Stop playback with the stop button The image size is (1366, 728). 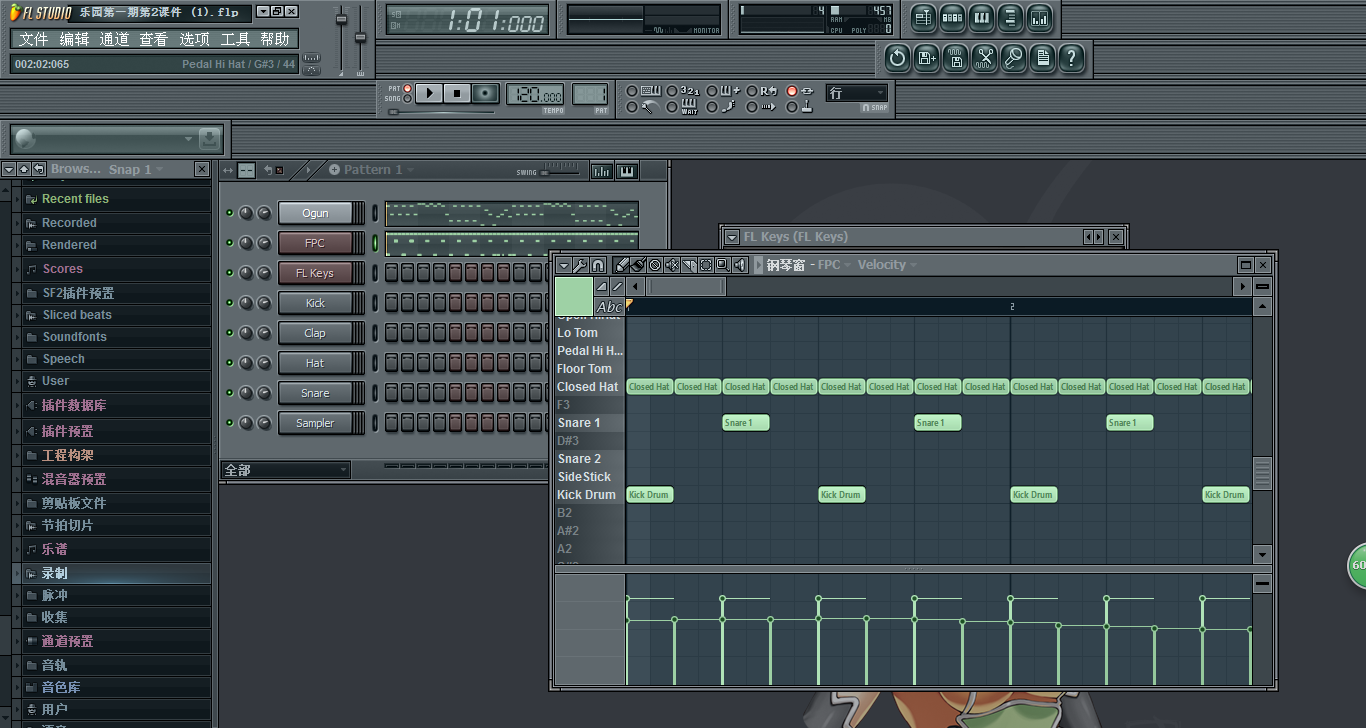click(x=457, y=93)
